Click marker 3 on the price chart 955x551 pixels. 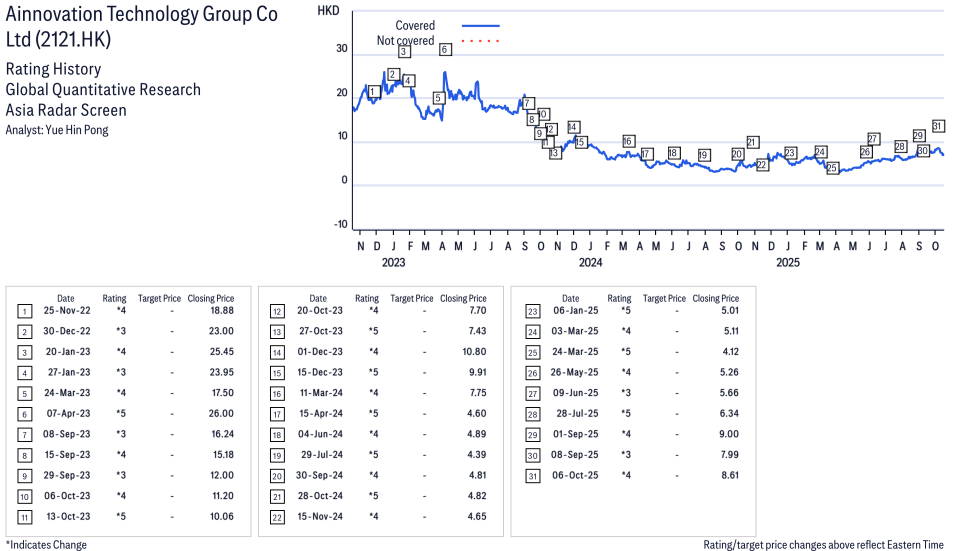pos(404,51)
